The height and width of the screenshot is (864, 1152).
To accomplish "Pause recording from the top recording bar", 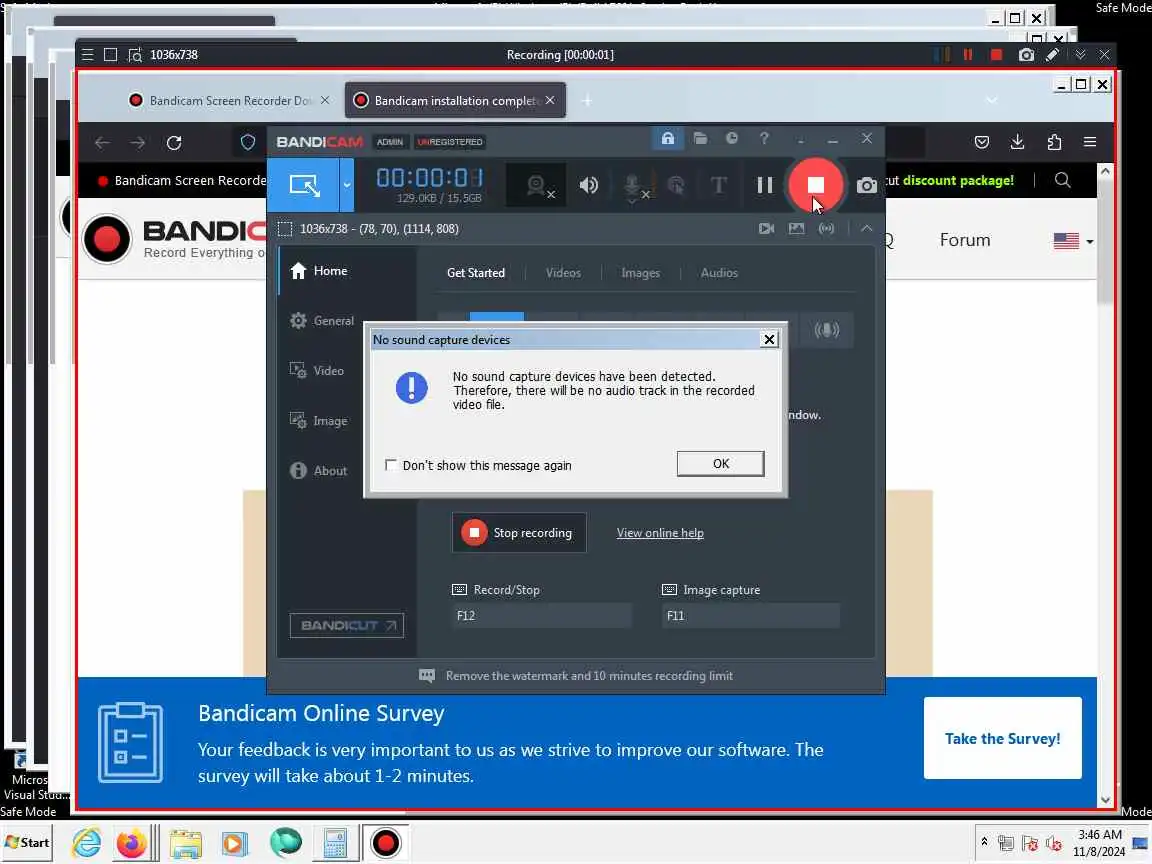I will 968,55.
